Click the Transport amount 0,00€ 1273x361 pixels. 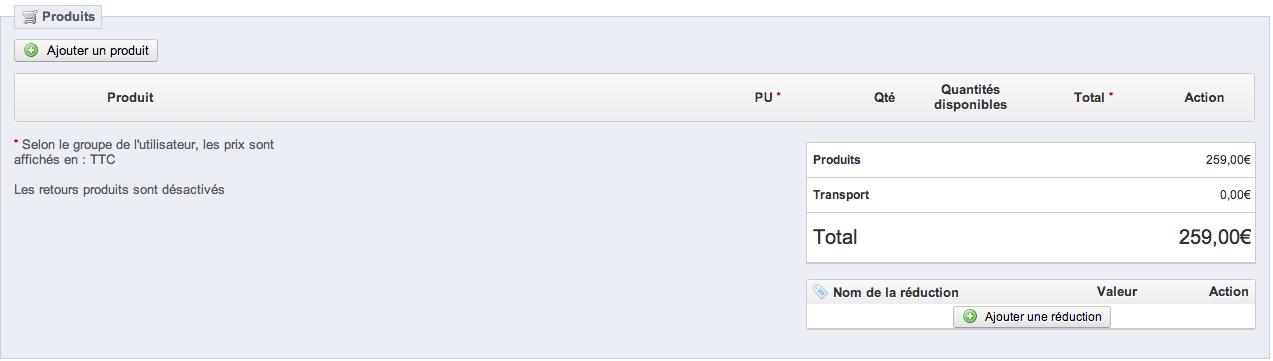coord(1235,195)
